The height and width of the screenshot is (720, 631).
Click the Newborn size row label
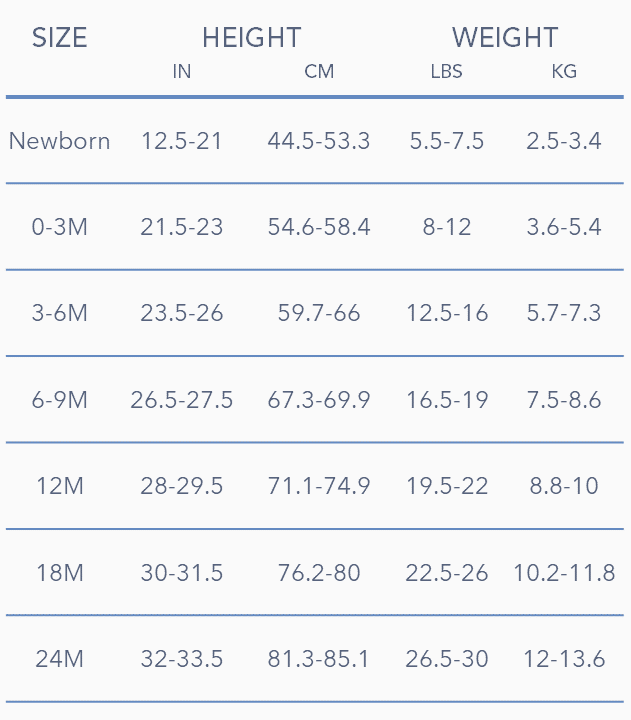[x=60, y=141]
